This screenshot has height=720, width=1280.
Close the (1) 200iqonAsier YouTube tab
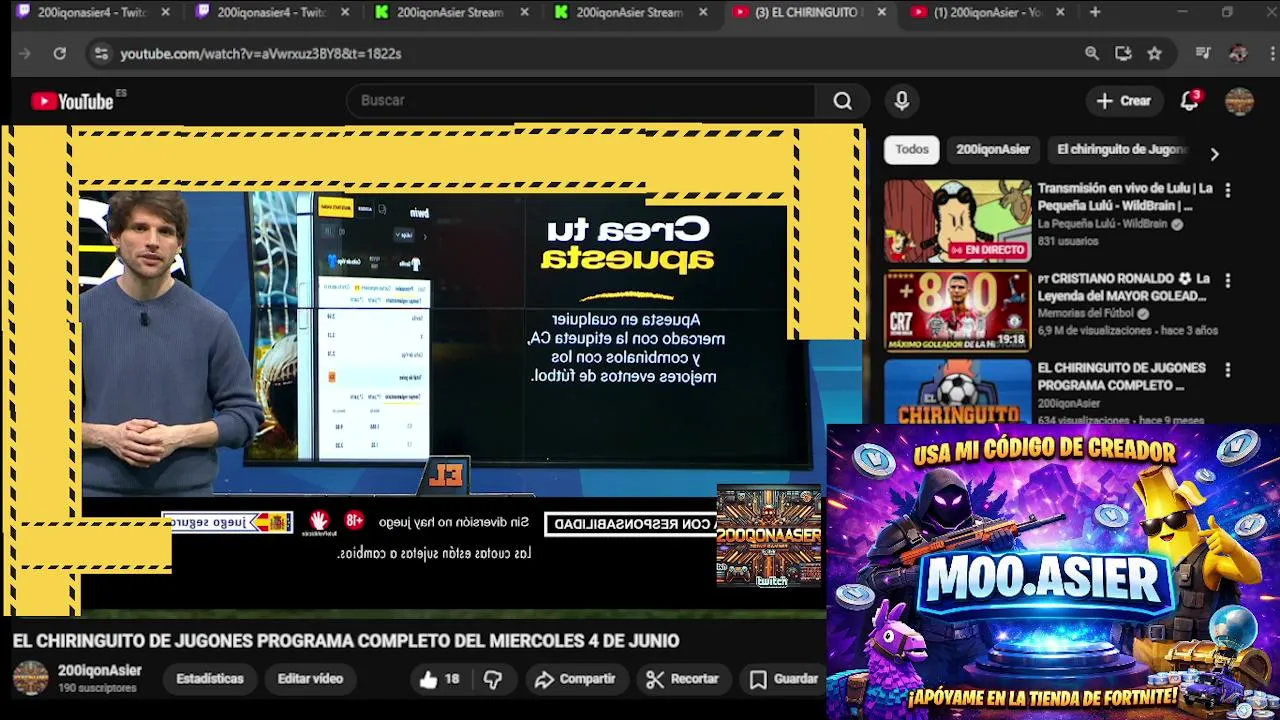click(1060, 12)
